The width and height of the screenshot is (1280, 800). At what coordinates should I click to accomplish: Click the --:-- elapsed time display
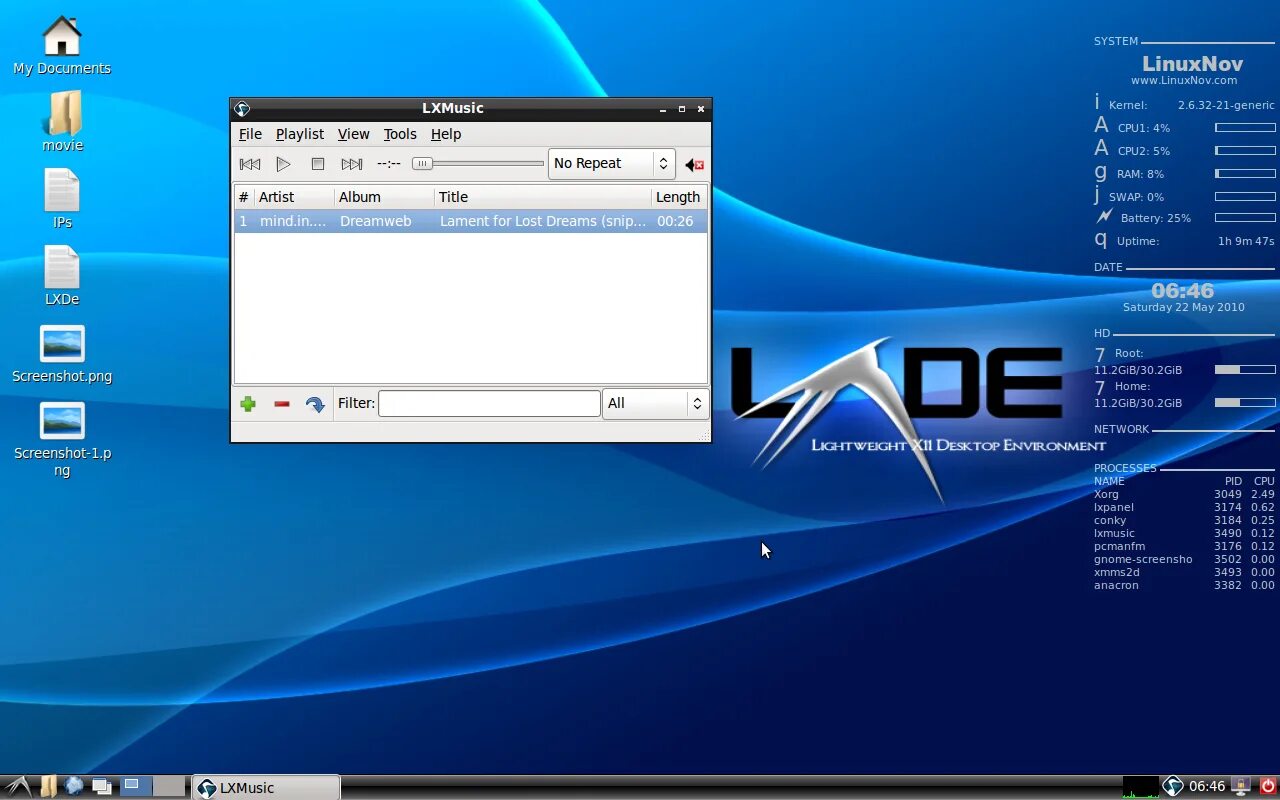click(x=389, y=164)
